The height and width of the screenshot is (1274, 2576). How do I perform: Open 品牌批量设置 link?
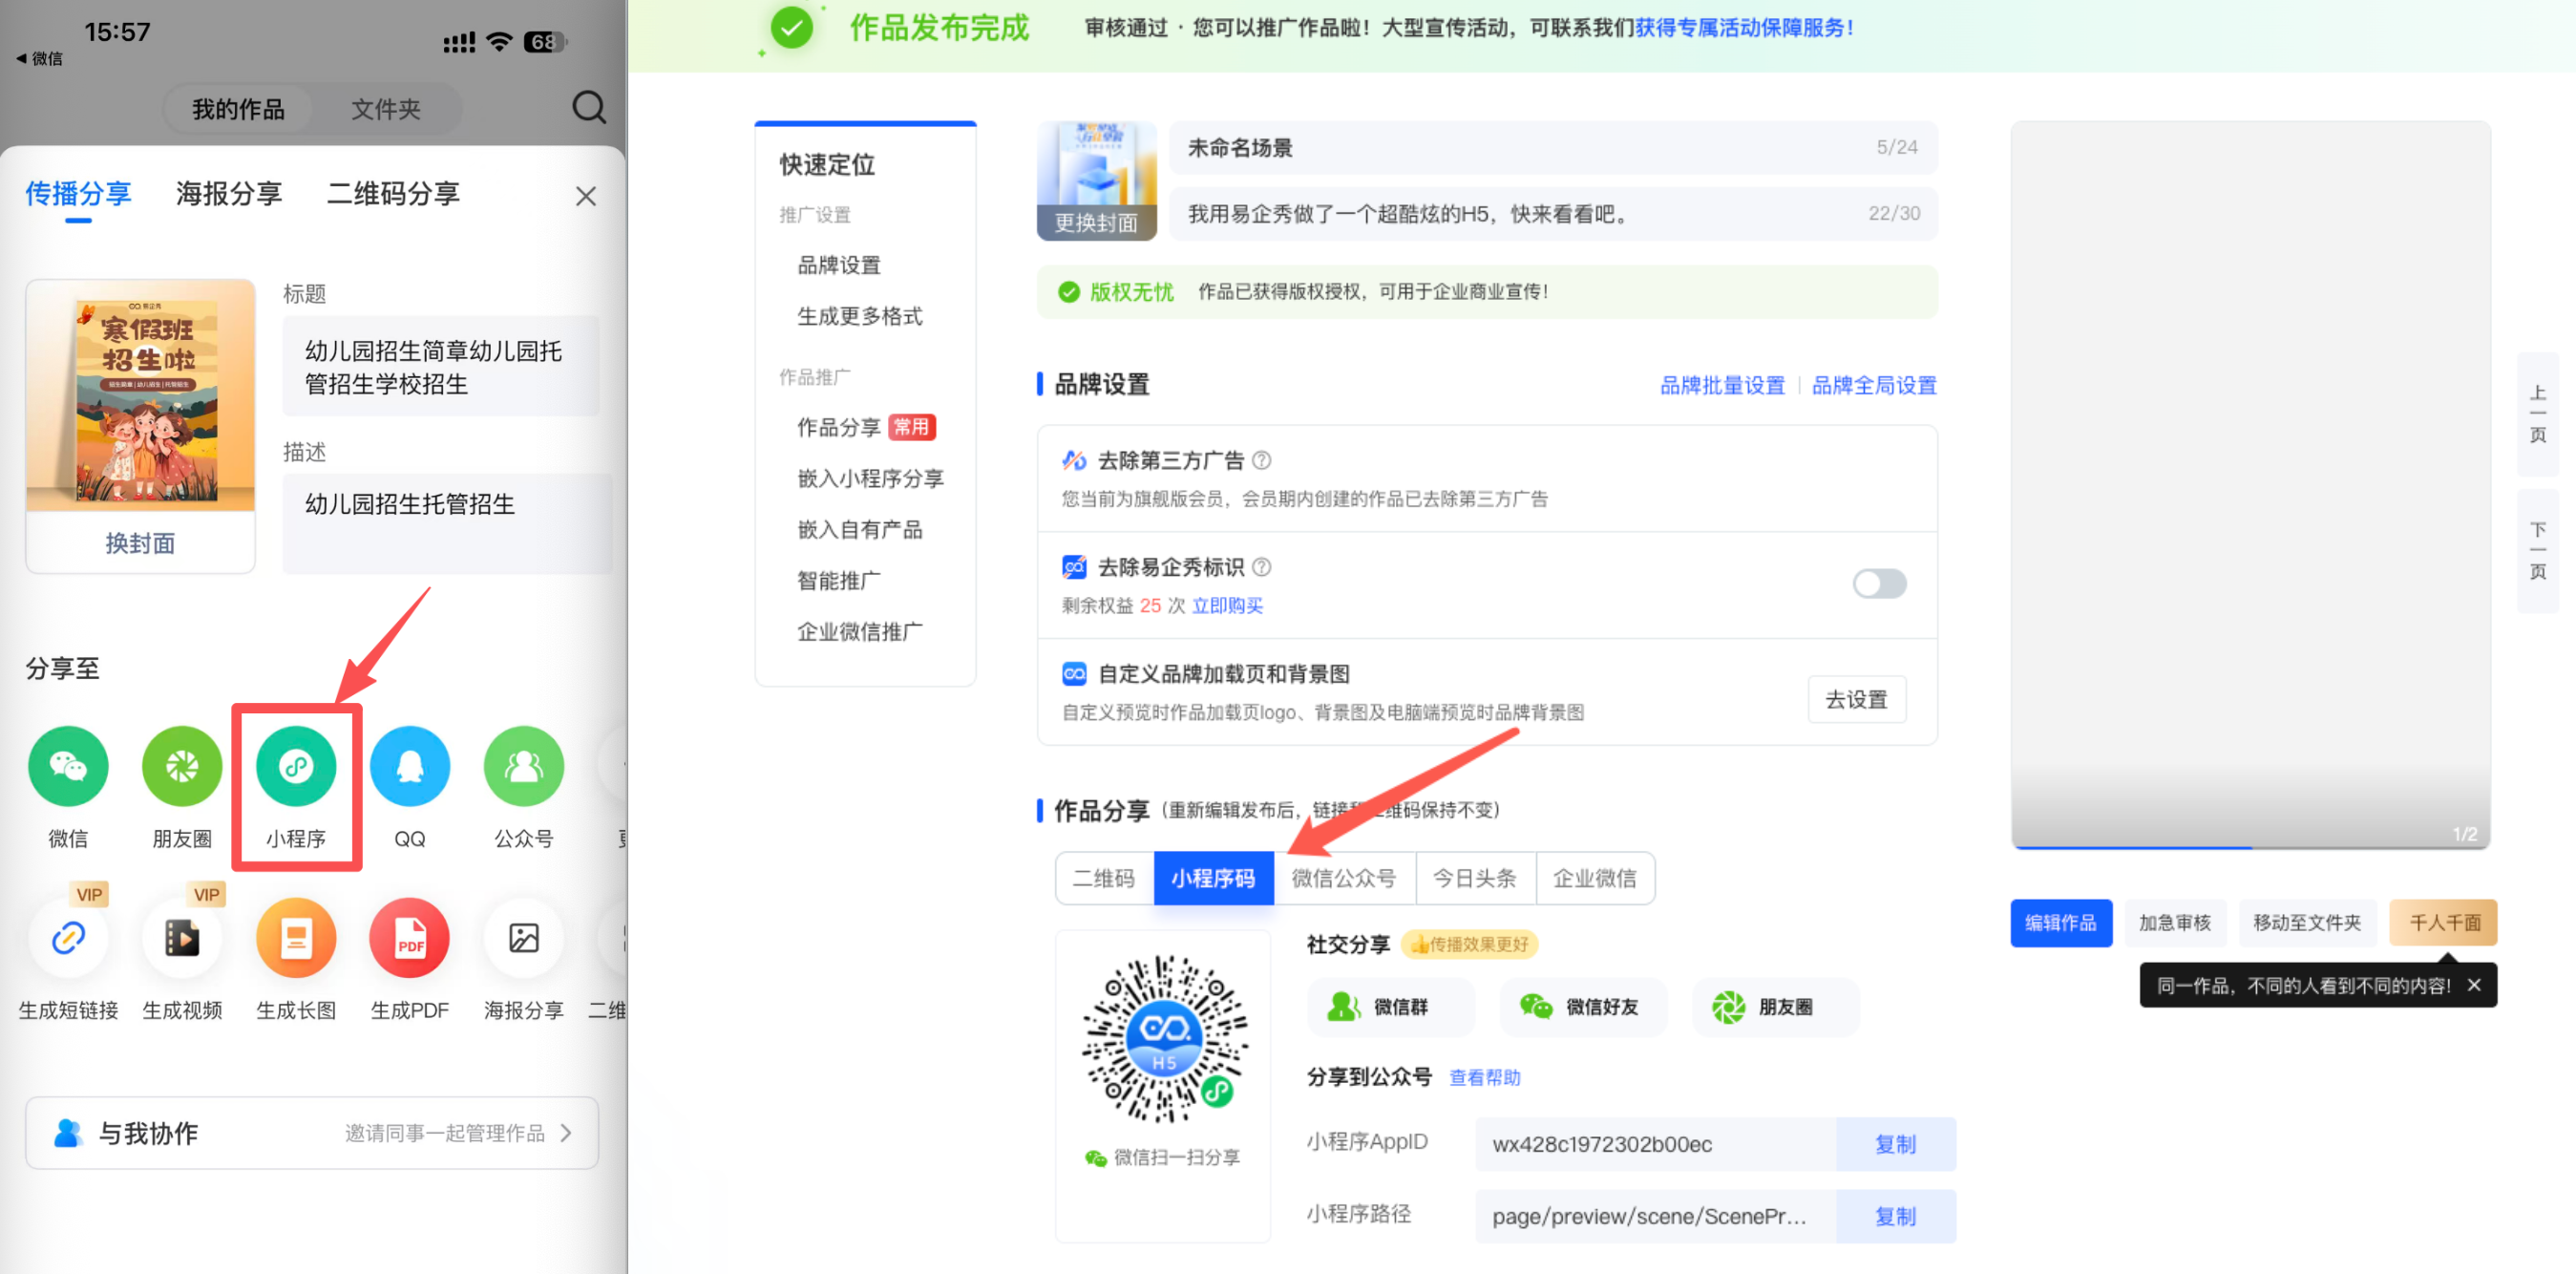[1721, 385]
